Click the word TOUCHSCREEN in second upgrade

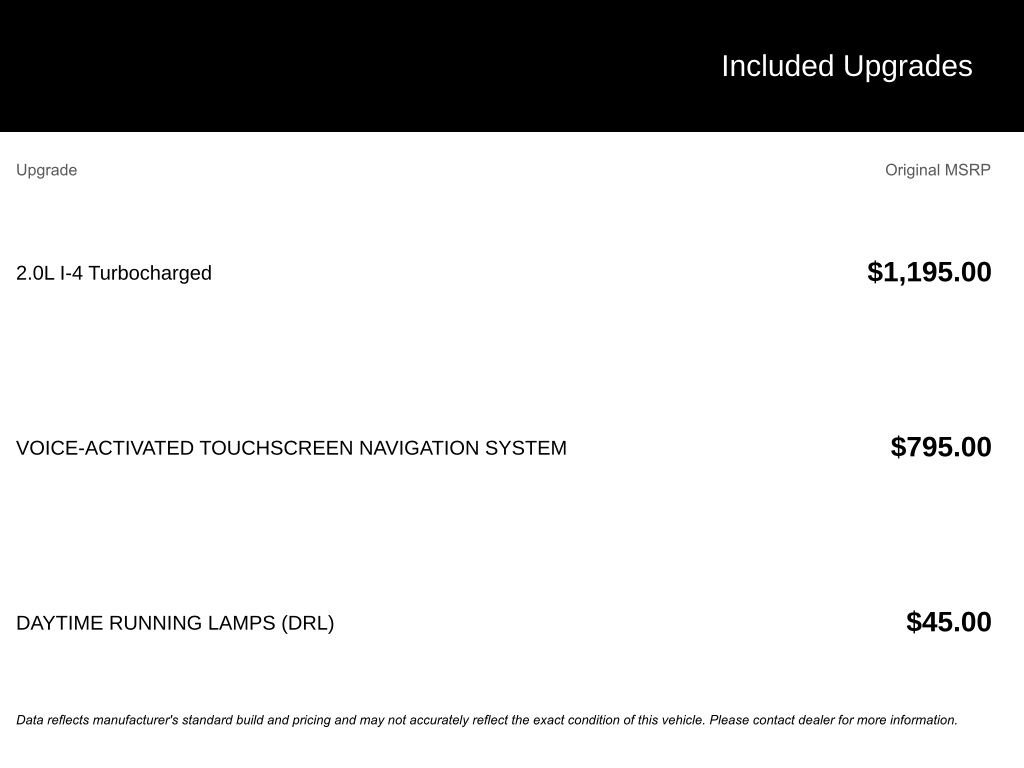pyautogui.click(x=276, y=448)
